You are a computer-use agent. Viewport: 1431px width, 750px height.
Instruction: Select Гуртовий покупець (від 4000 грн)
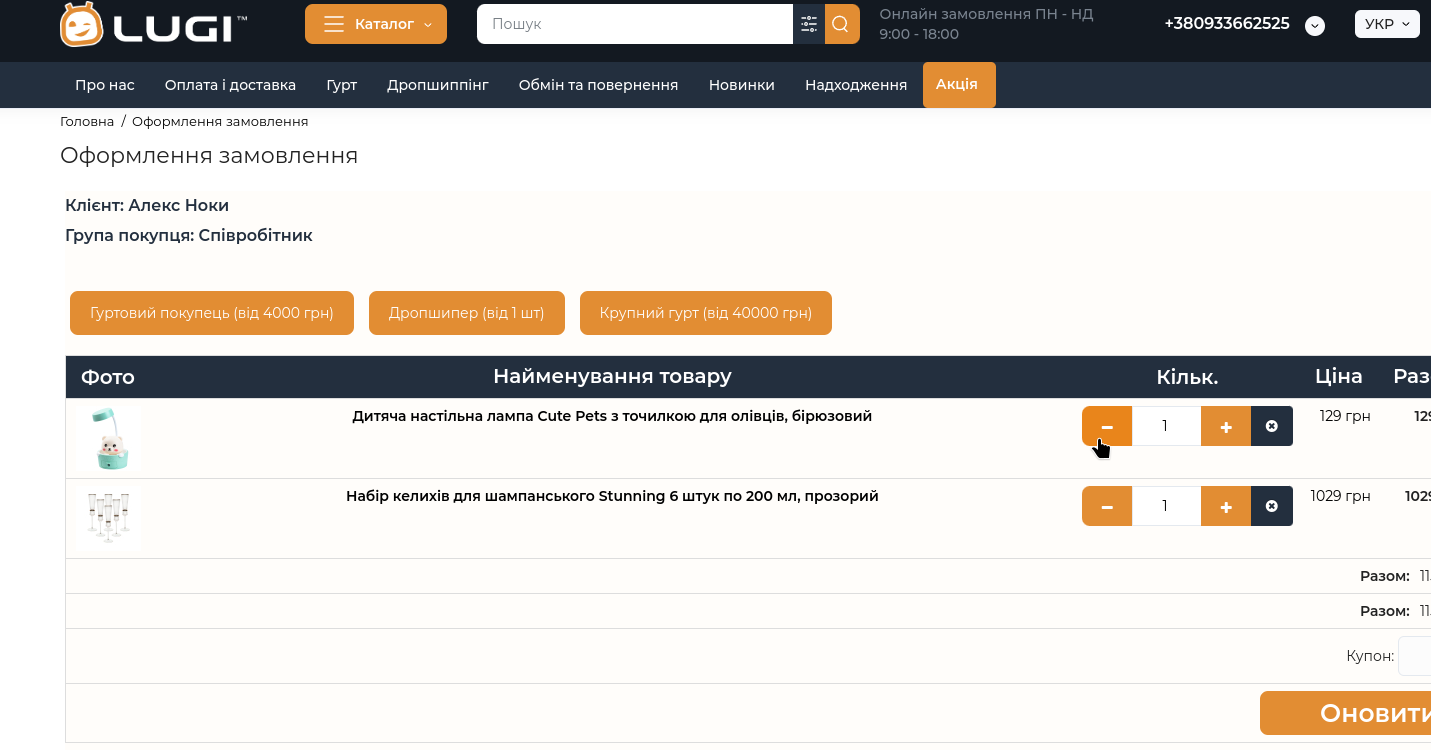pos(212,313)
